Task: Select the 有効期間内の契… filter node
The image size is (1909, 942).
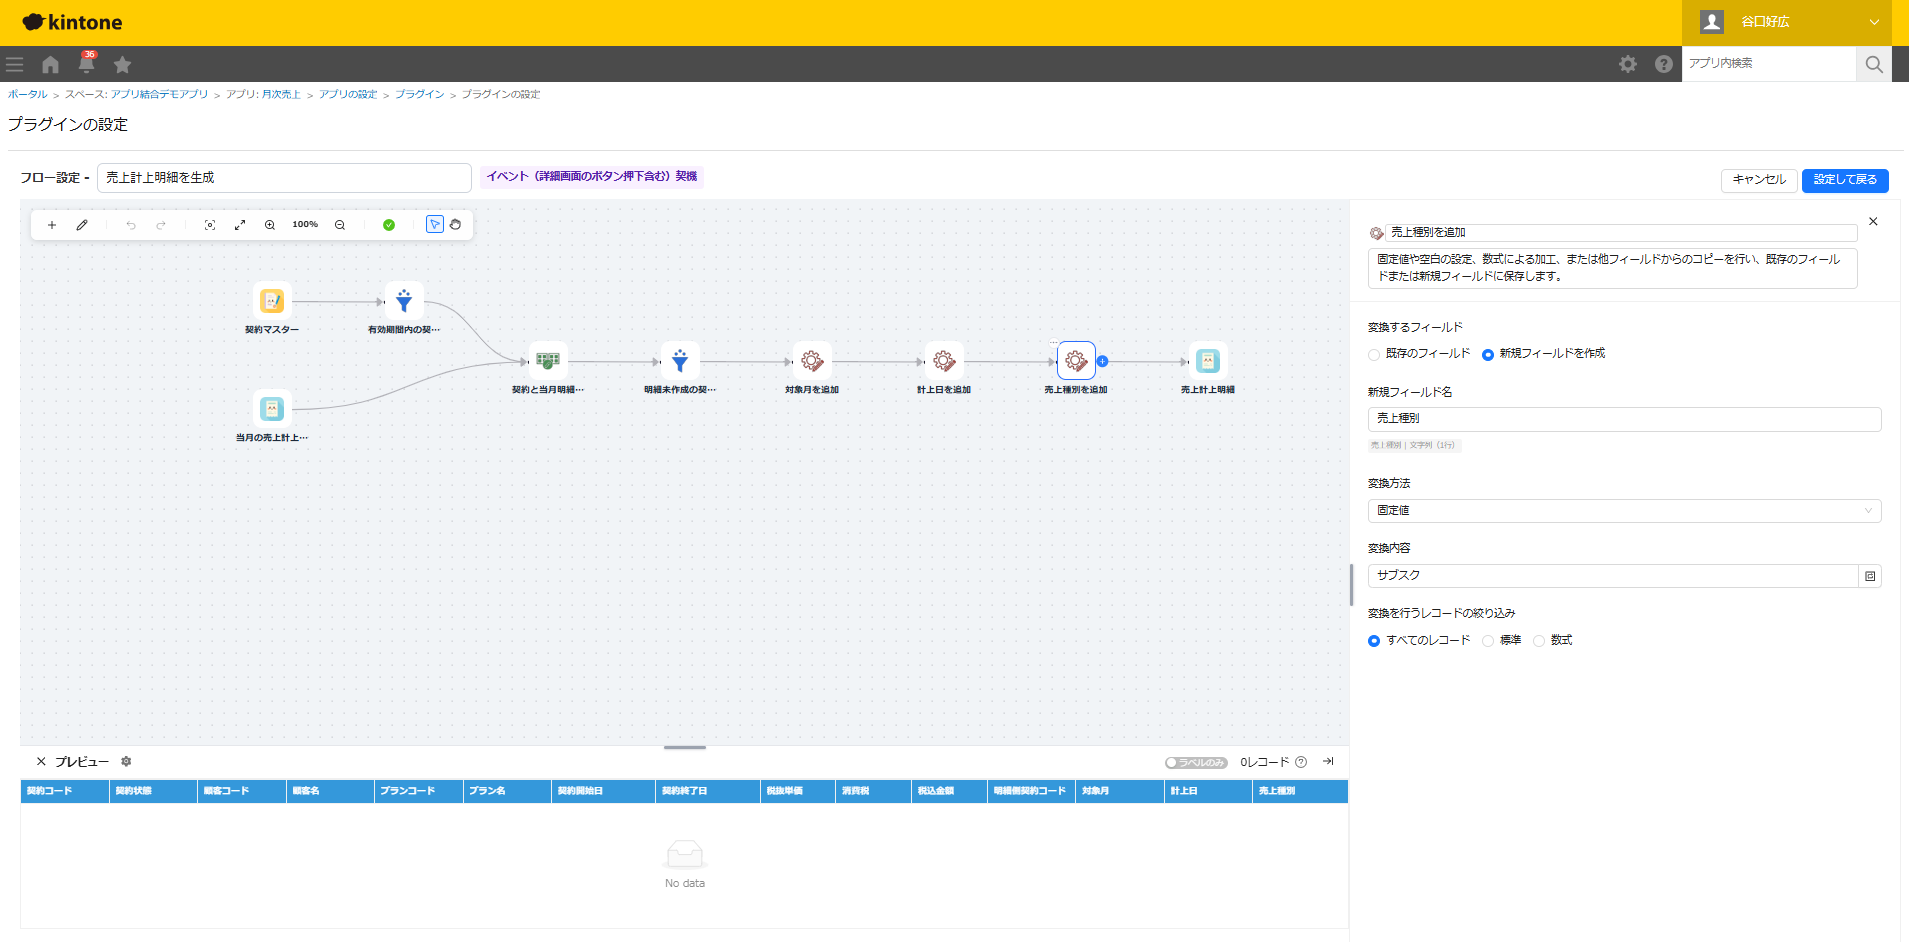Action: click(404, 301)
